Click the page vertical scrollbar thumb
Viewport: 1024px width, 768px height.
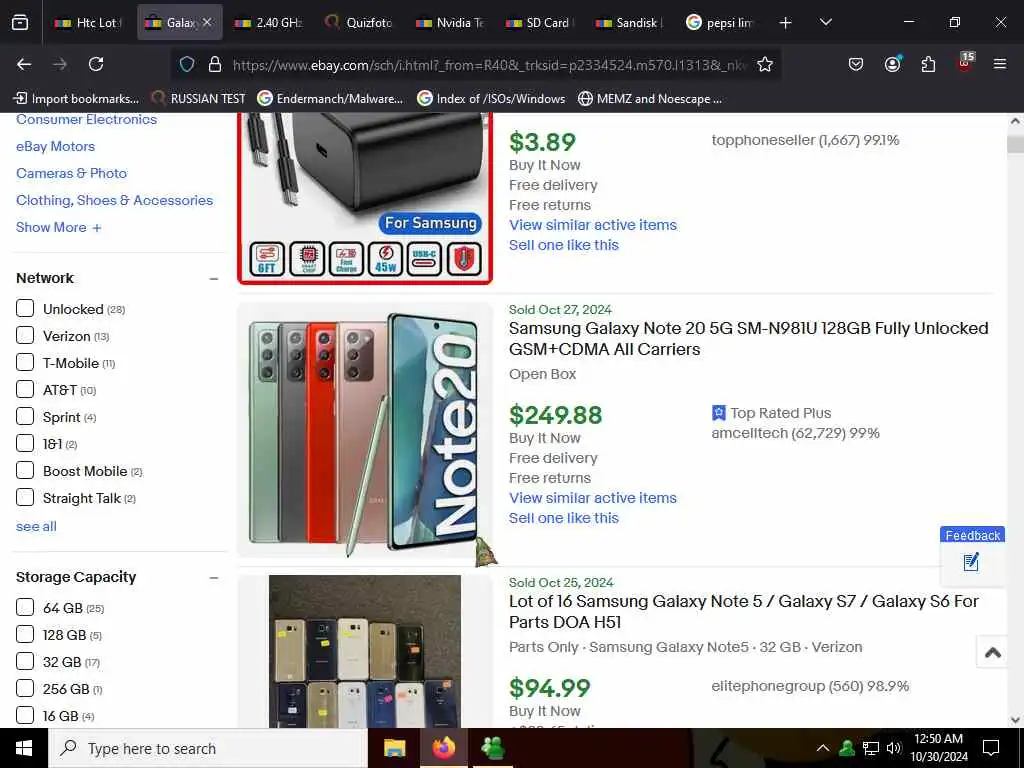pos(1015,145)
